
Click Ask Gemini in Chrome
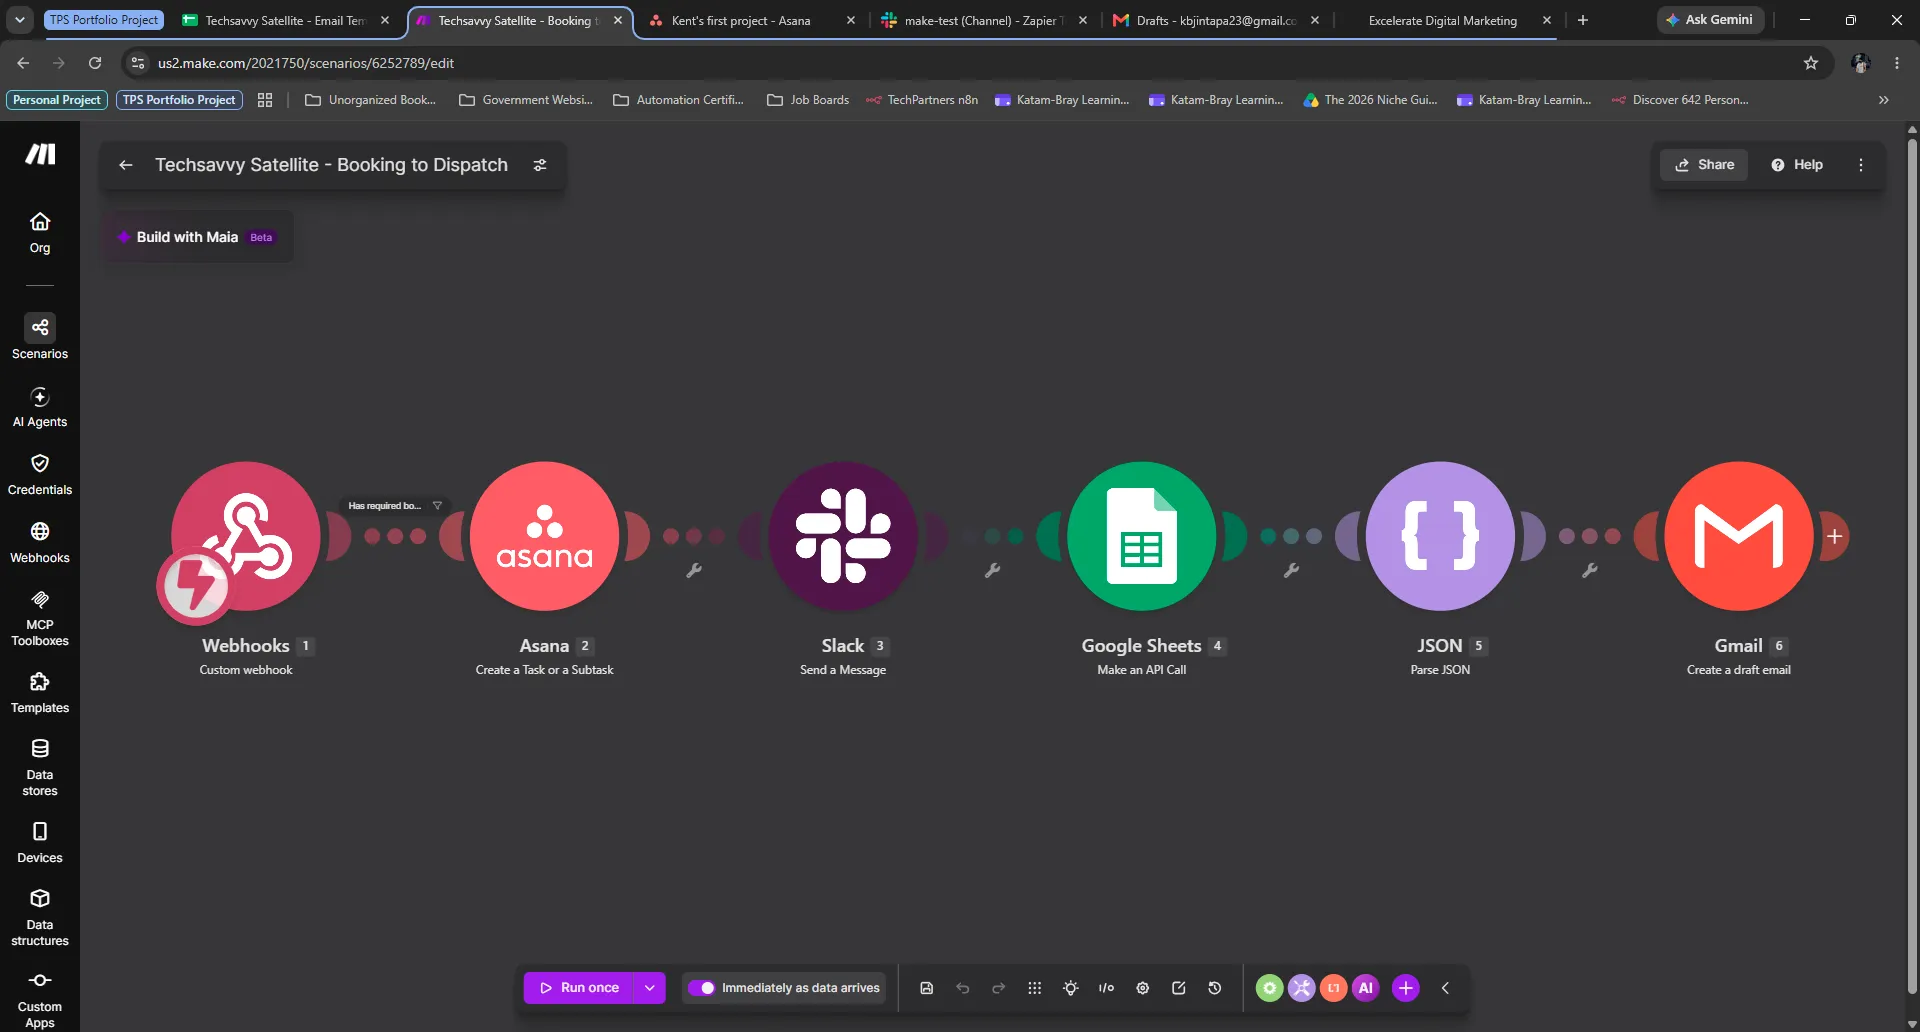1710,20
